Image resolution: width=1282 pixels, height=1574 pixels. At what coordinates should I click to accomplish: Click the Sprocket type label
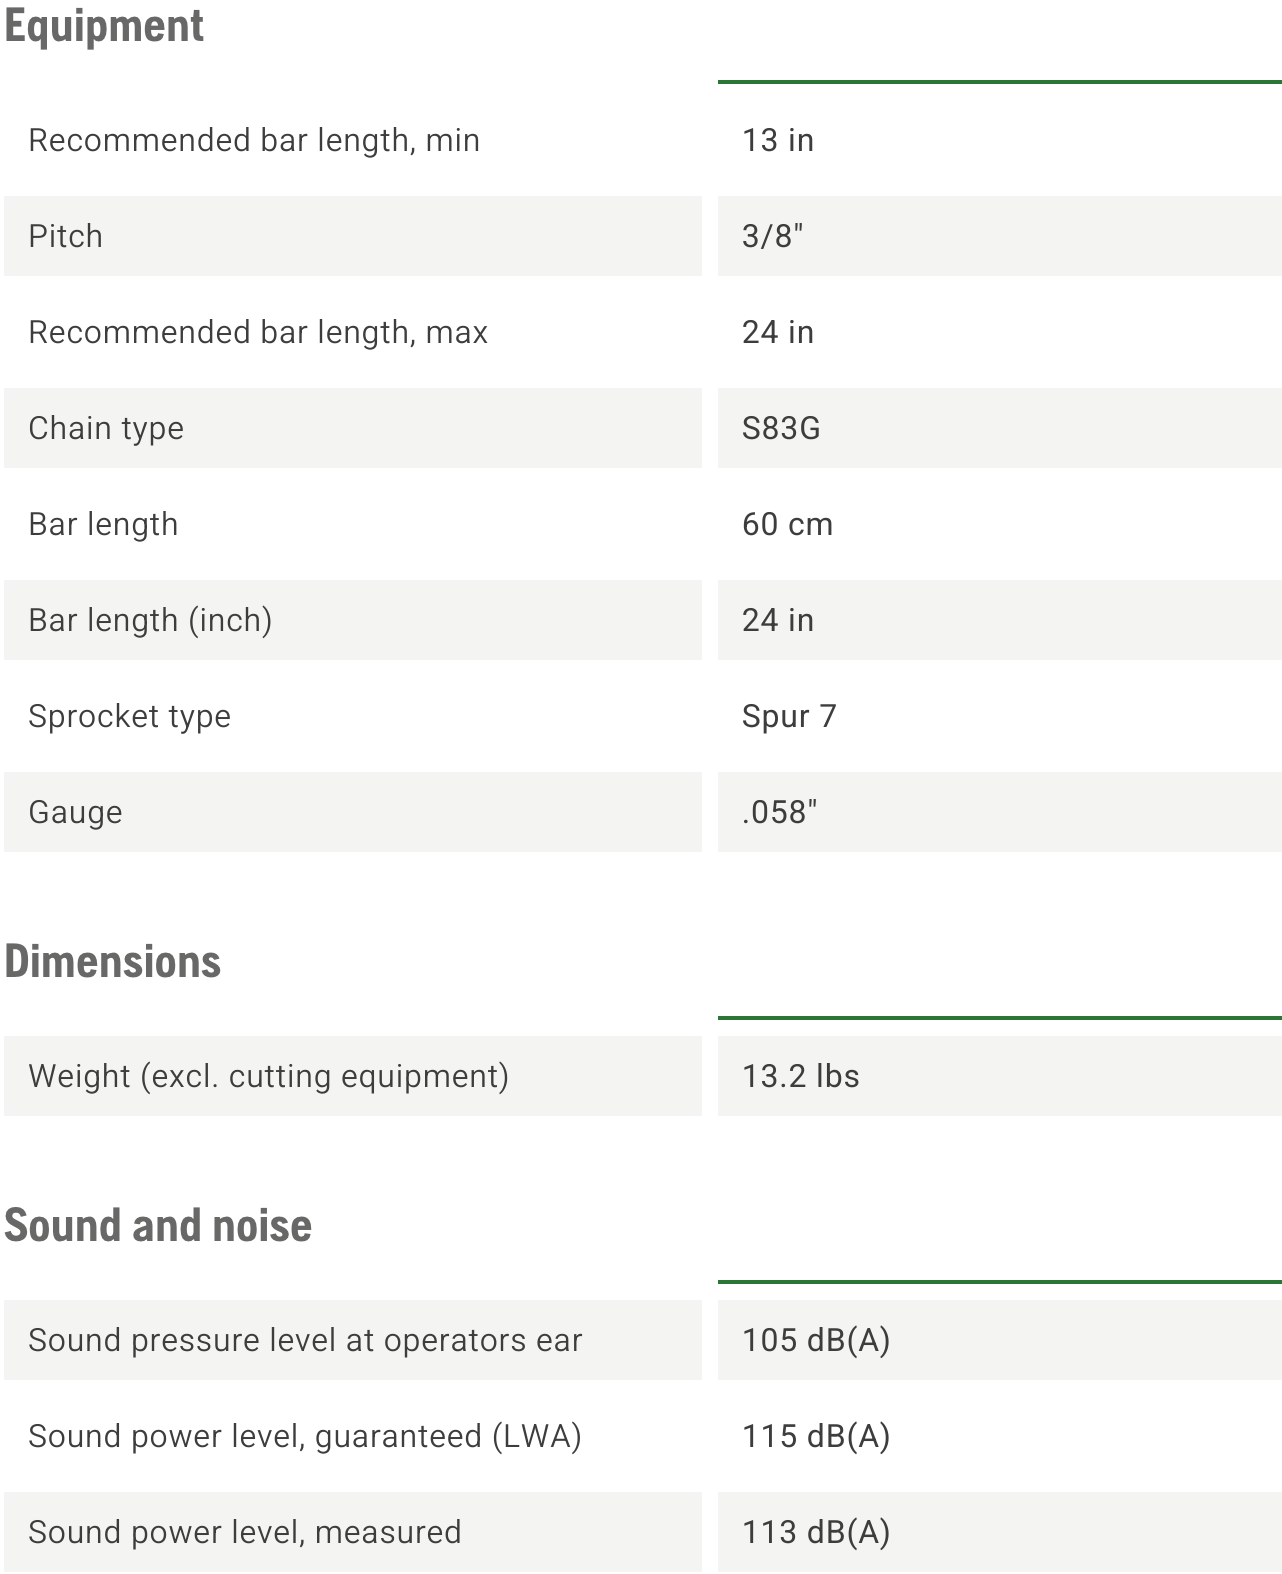click(x=130, y=716)
